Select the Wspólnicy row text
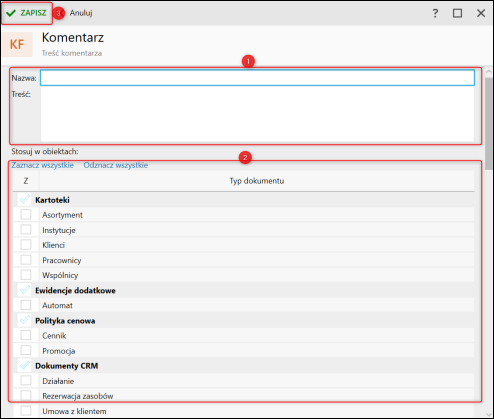The height and width of the screenshot is (419, 494). pos(60,275)
